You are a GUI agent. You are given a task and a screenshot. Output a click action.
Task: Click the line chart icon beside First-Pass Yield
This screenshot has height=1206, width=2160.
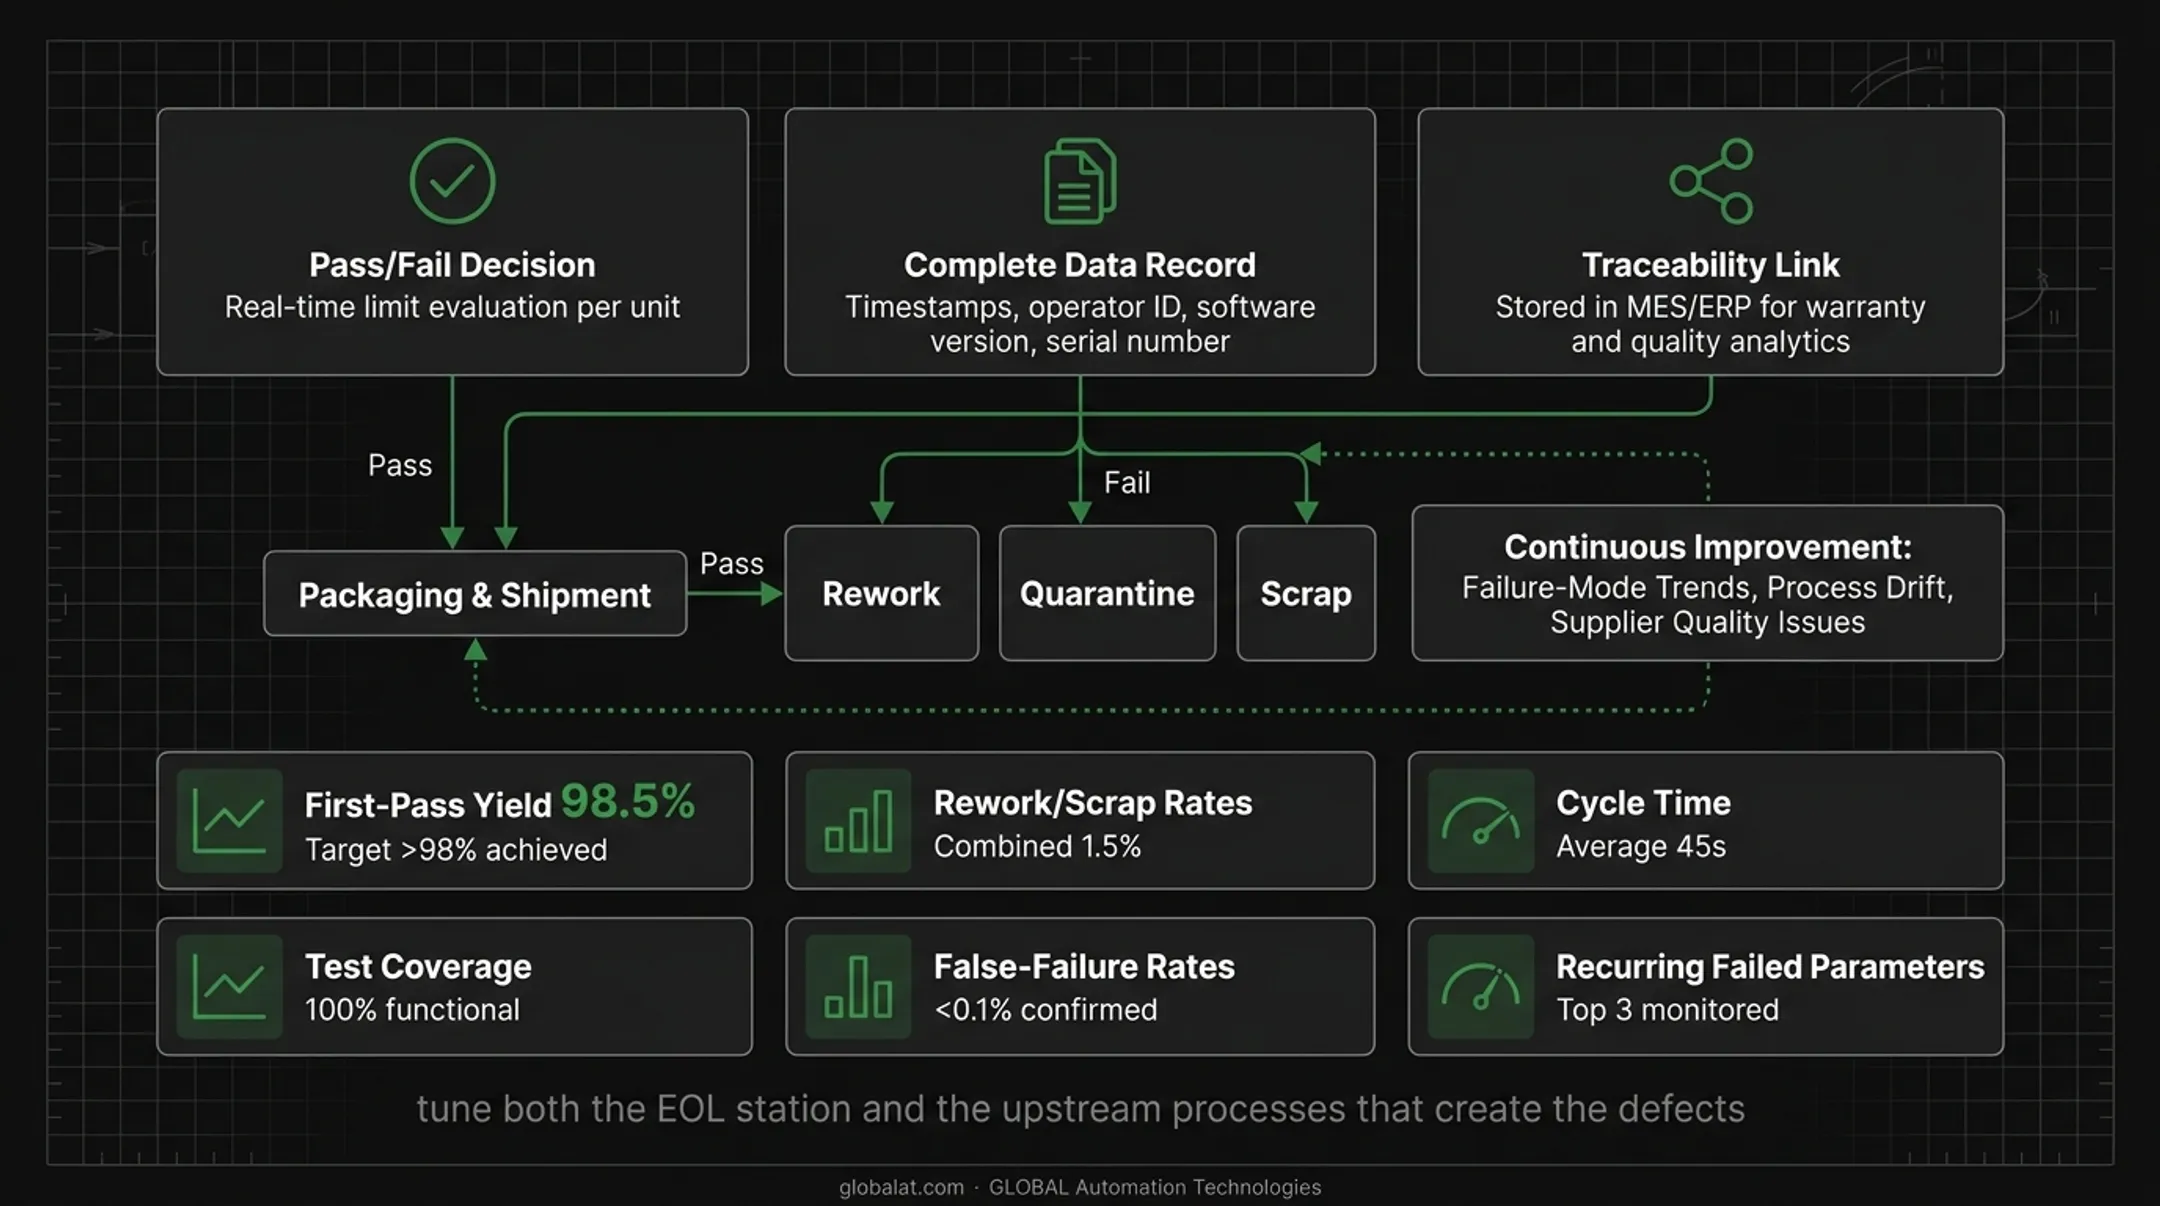[x=229, y=821]
